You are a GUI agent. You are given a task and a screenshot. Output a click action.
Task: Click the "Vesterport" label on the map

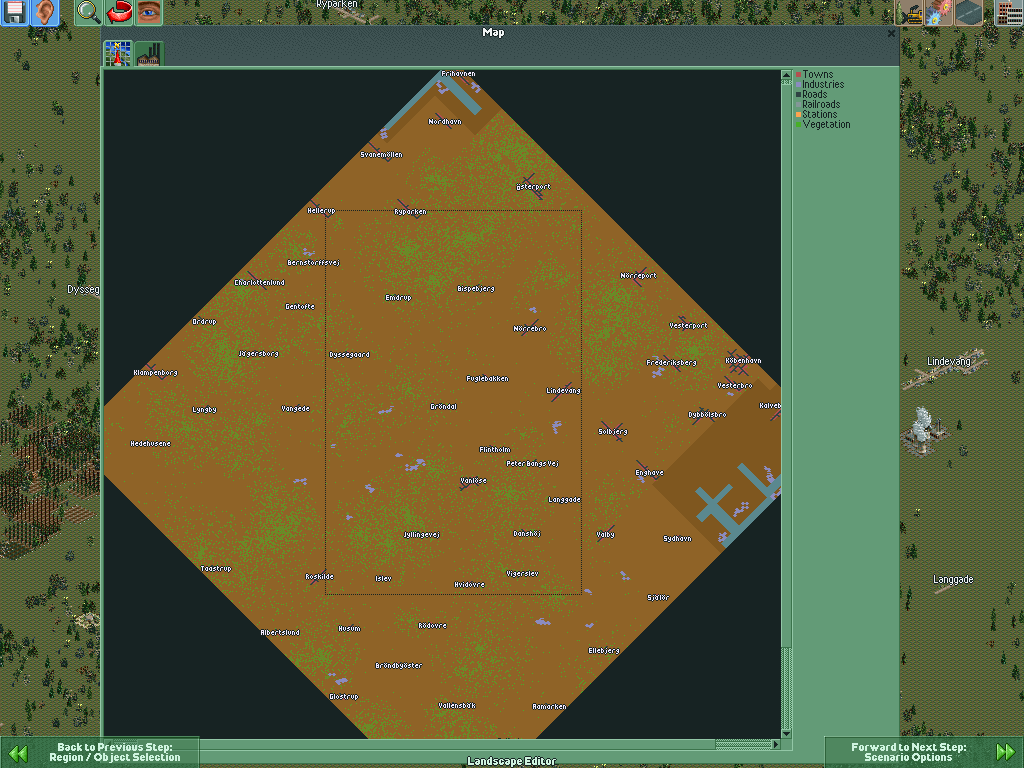[x=688, y=325]
